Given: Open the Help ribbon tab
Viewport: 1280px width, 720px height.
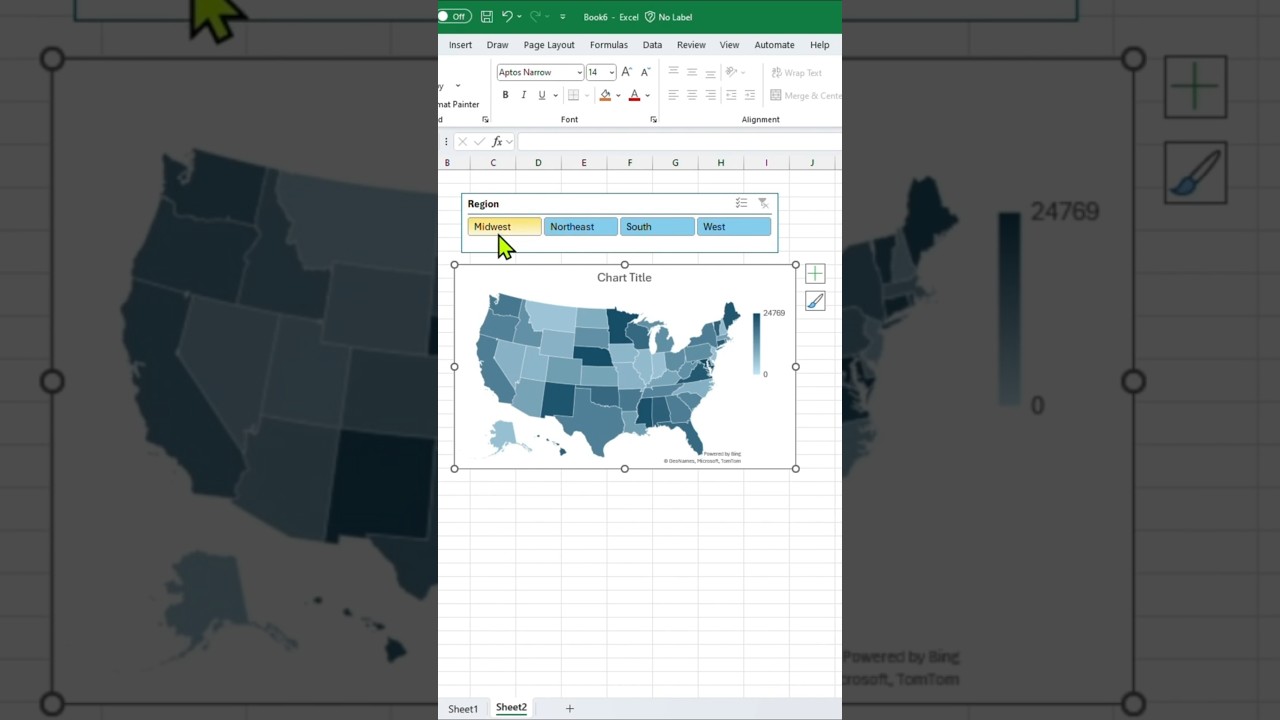Looking at the screenshot, I should [x=820, y=45].
